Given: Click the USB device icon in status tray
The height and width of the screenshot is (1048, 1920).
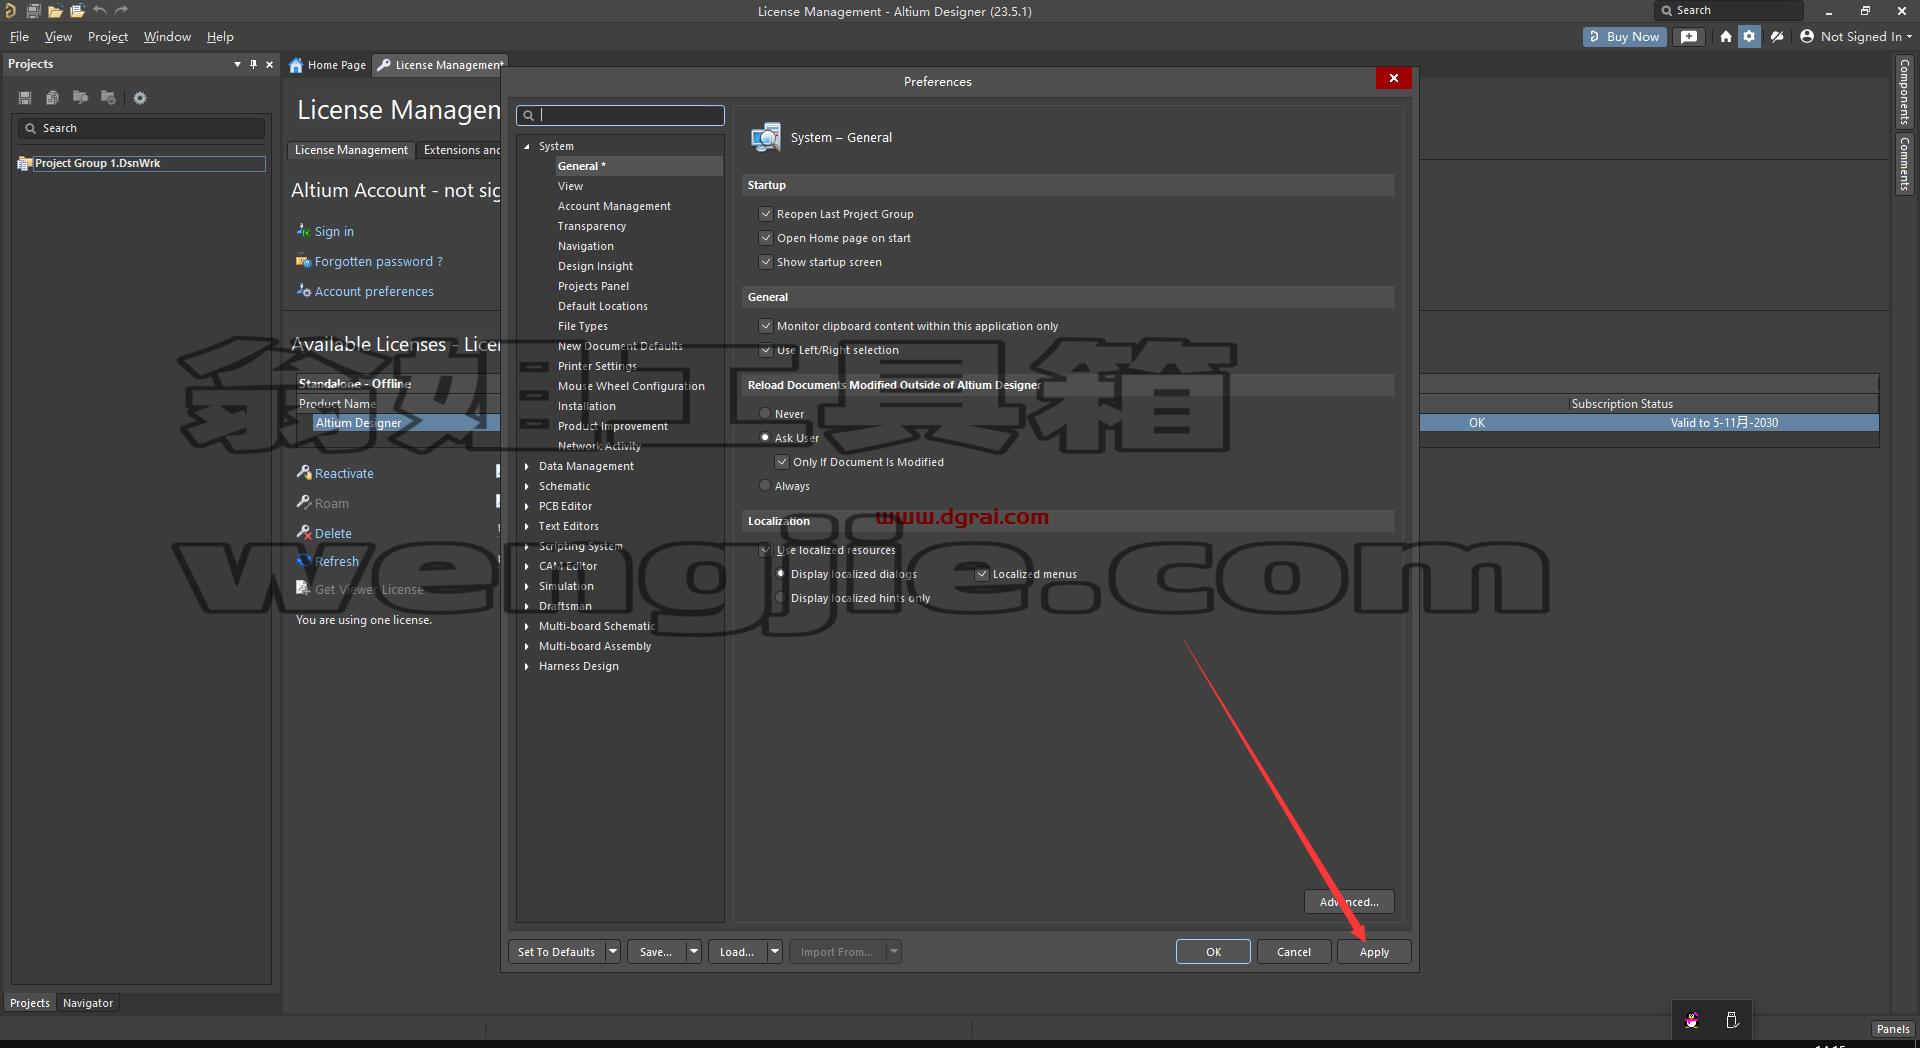Looking at the screenshot, I should pos(1732,1020).
